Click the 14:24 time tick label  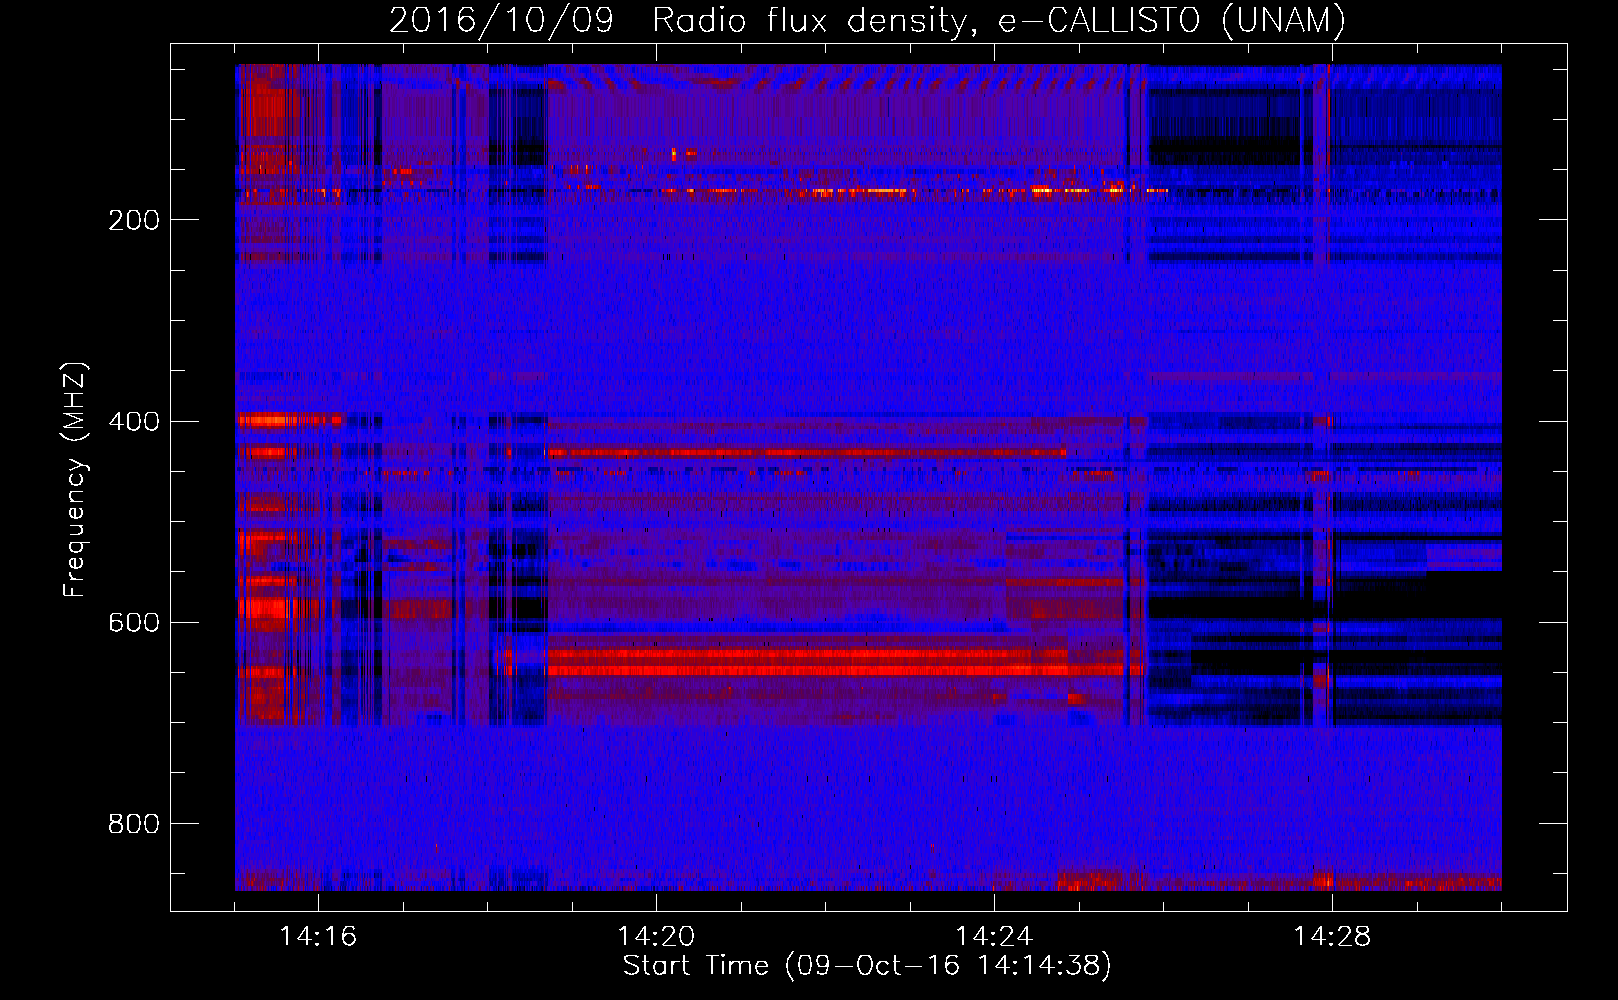coord(994,937)
